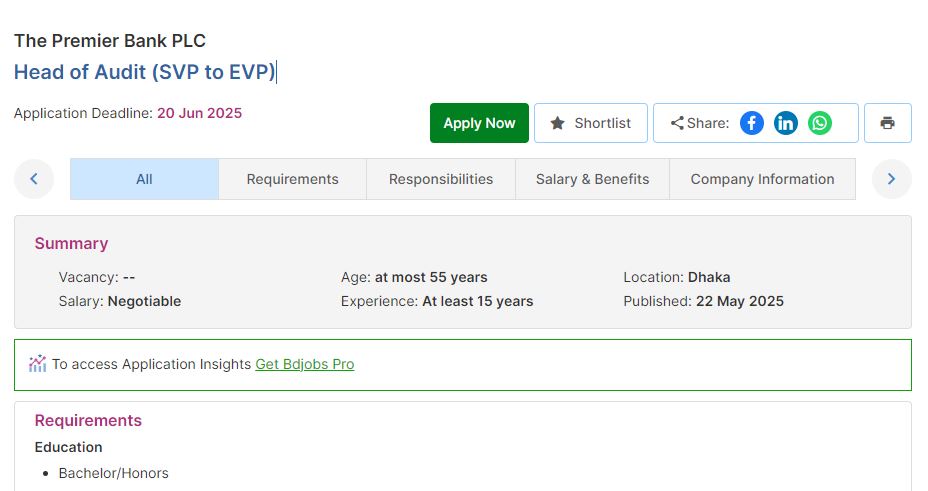This screenshot has height=491, width=928.
Task: Share job through WhatsApp icon
Action: click(820, 123)
